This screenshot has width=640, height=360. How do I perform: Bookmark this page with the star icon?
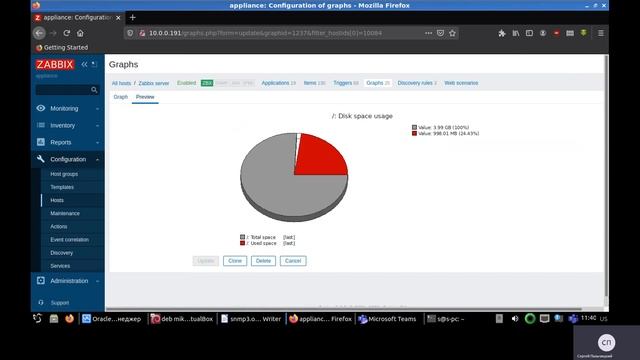[x=452, y=33]
